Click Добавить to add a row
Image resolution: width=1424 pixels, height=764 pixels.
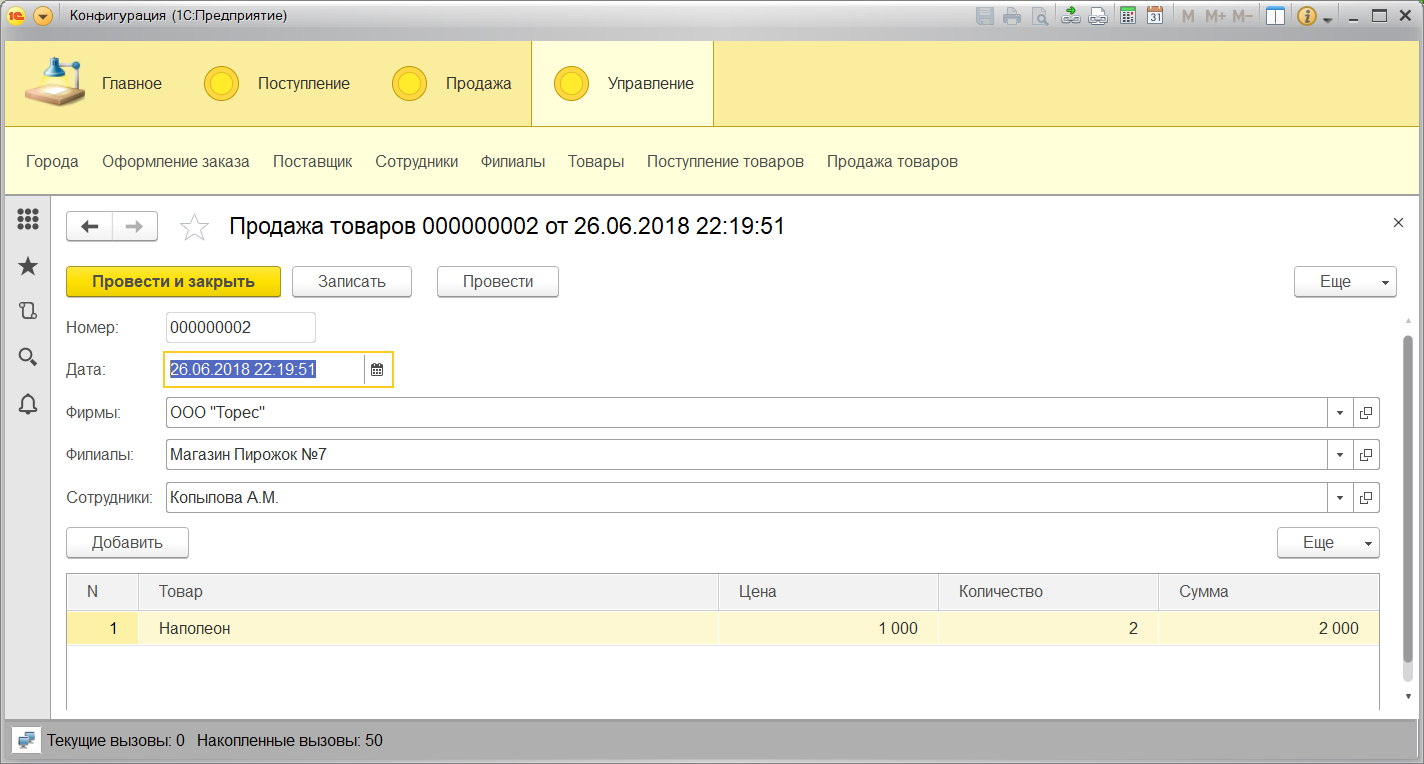[x=127, y=543]
